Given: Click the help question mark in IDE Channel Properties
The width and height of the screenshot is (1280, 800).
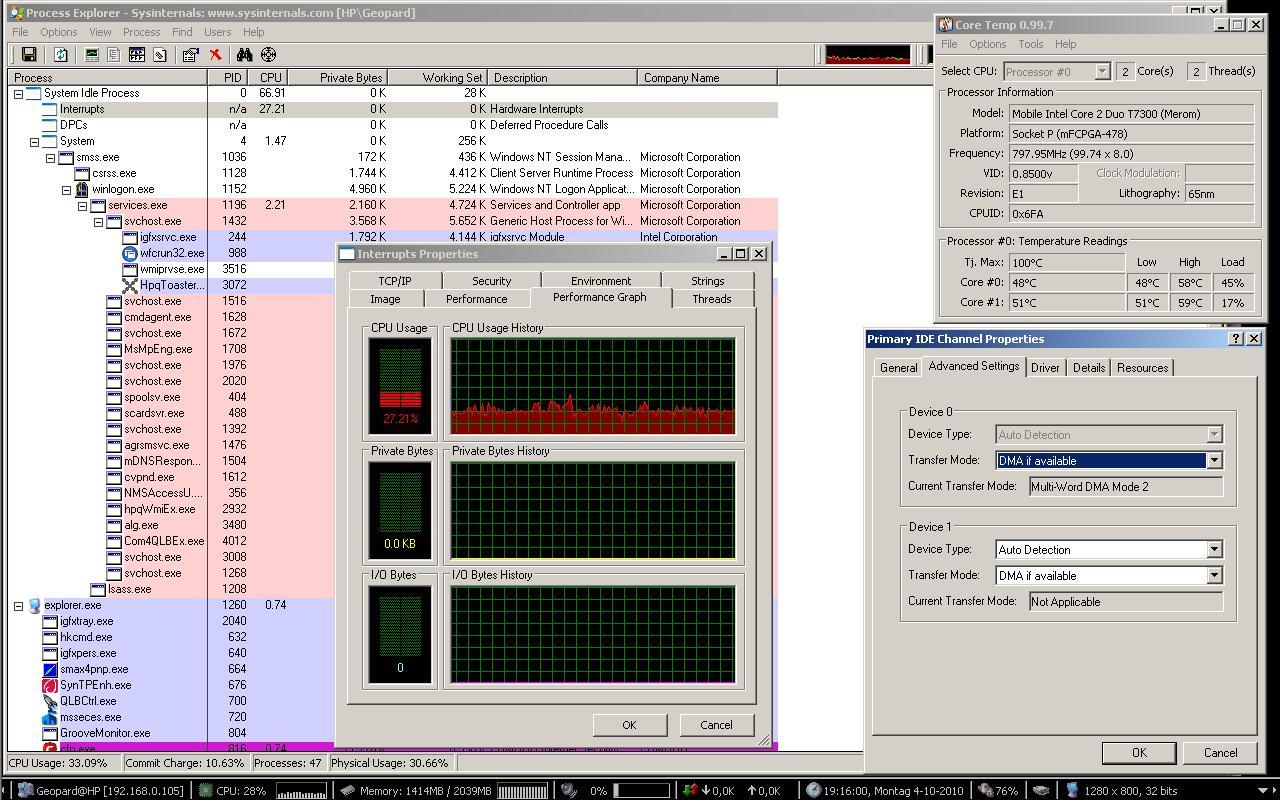Looking at the screenshot, I should point(1236,339).
